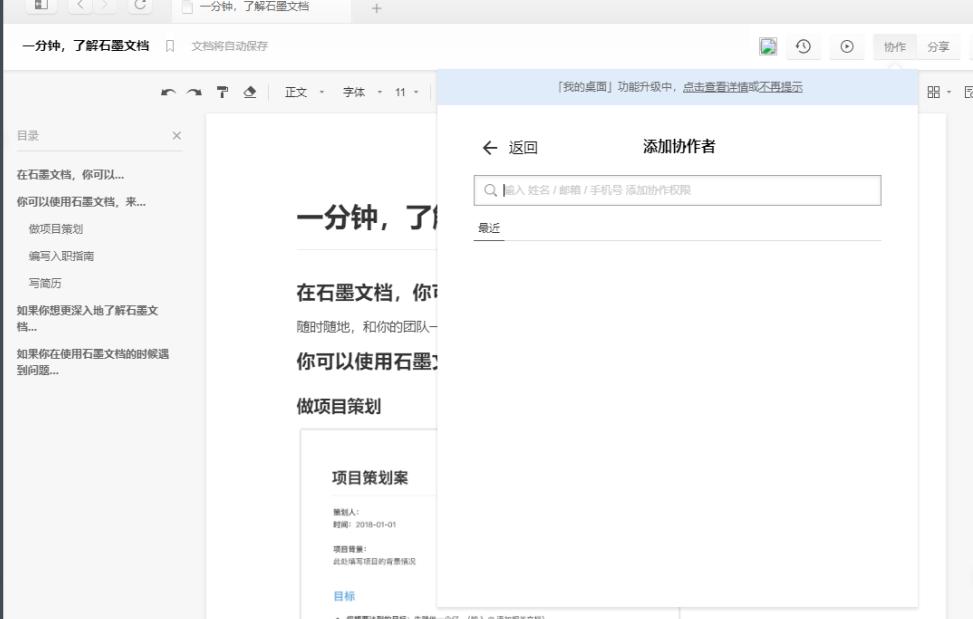Click the 分享 share button

pyautogui.click(x=938, y=47)
